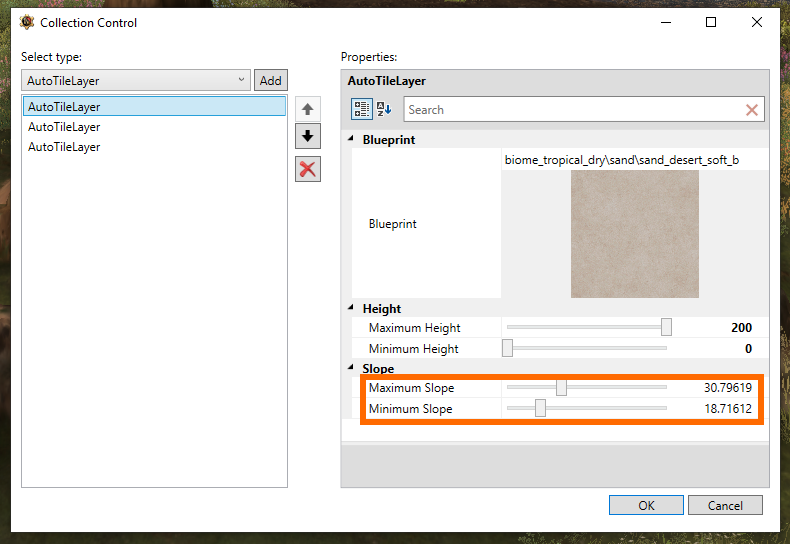
Task: Click the Minimum Slope slider handle
Action: (x=540, y=408)
